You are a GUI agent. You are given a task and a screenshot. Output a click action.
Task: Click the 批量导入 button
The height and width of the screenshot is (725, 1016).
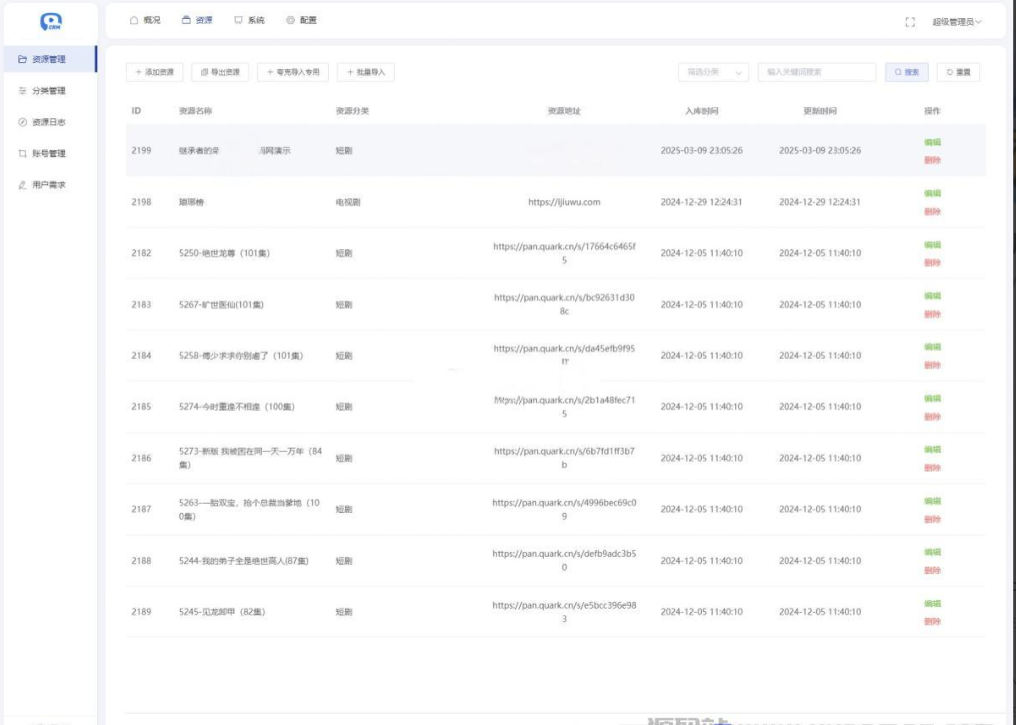click(366, 72)
